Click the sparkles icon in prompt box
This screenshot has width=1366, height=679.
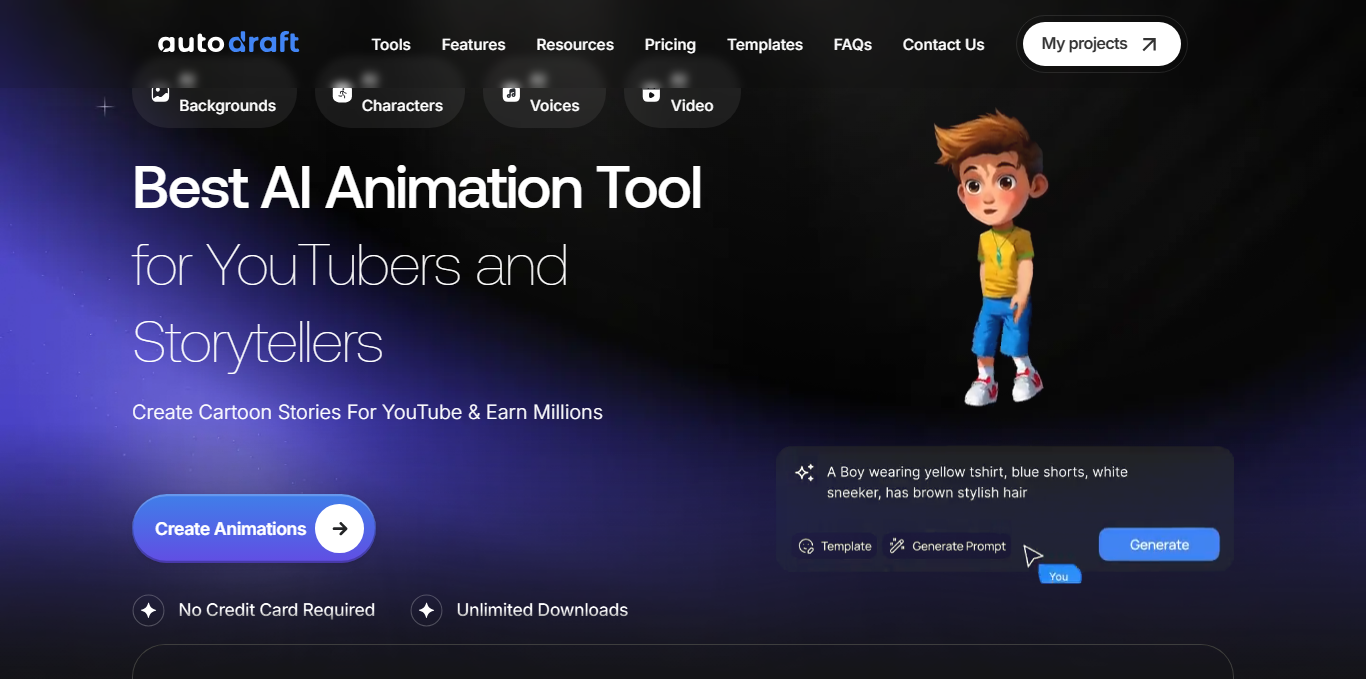(804, 473)
